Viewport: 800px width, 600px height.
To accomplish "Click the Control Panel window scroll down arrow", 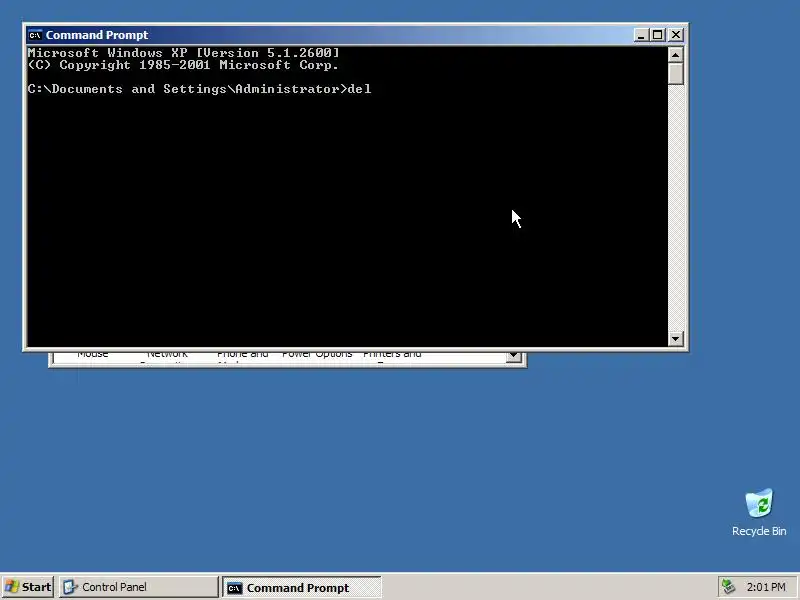I will [x=514, y=356].
